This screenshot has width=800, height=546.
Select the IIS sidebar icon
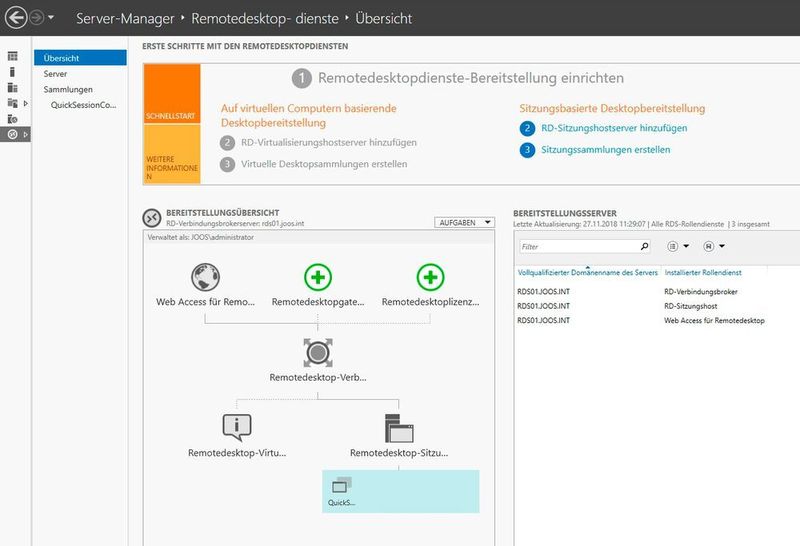click(x=13, y=119)
